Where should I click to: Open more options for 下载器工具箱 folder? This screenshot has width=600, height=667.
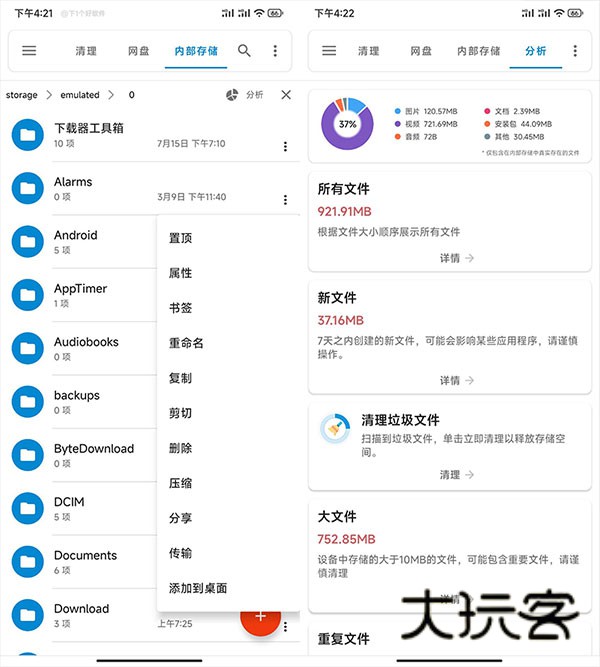pos(285,147)
